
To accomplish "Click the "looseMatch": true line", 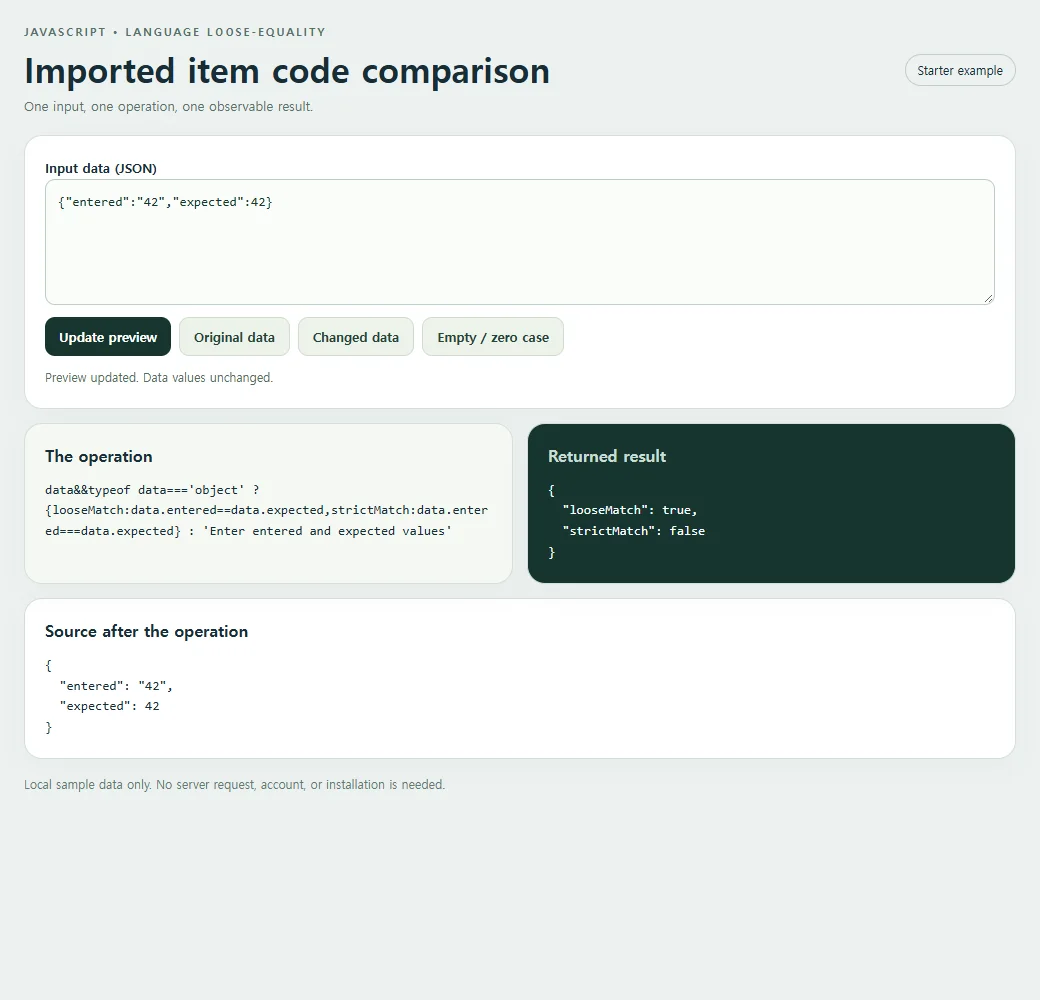I will tap(629, 510).
